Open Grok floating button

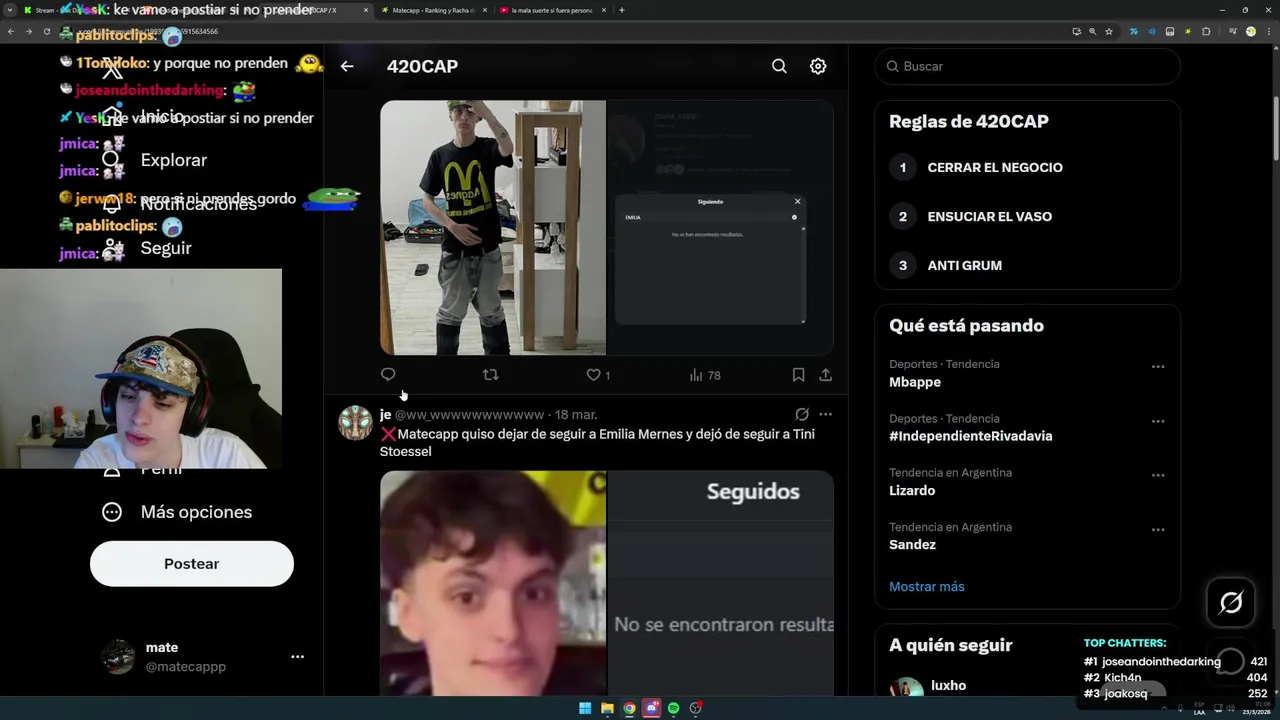click(x=1231, y=602)
